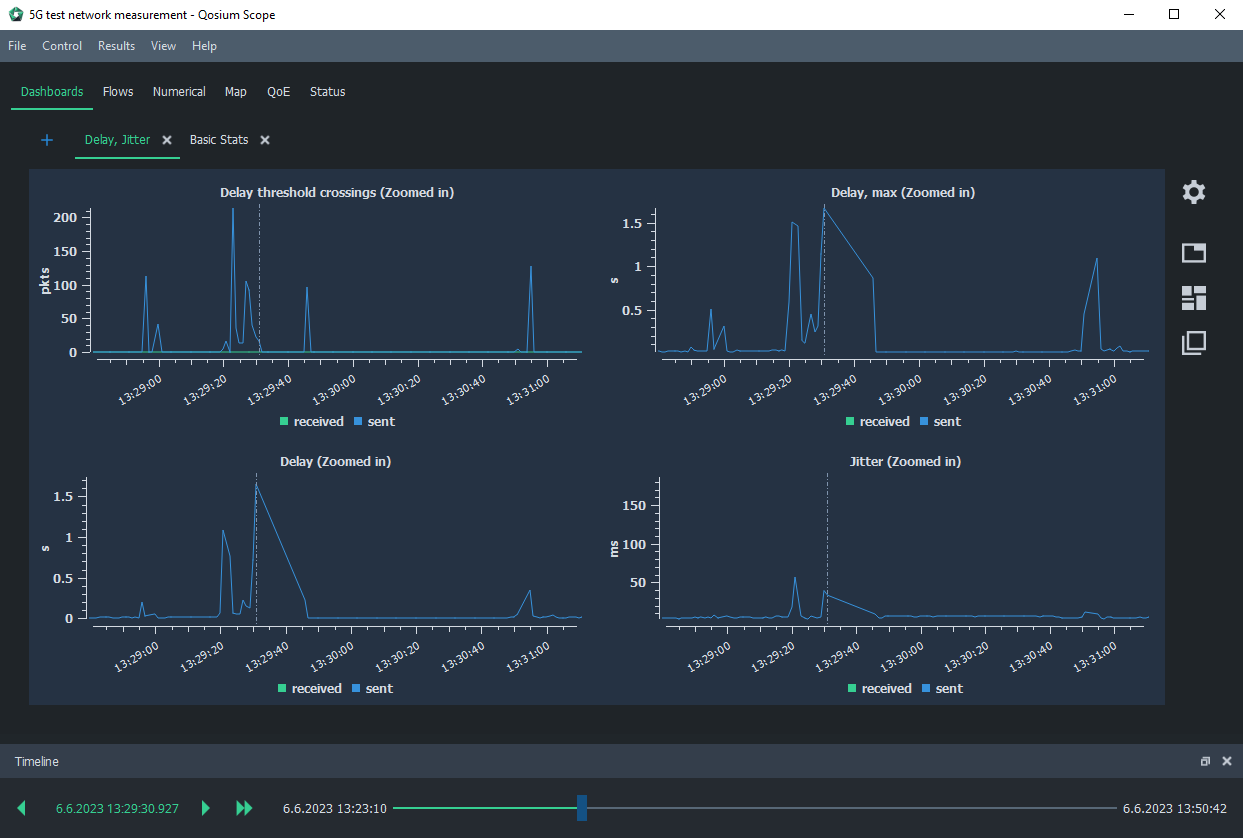Fast forward timeline with double arrow
Image resolution: width=1243 pixels, height=838 pixels.
tap(244, 808)
